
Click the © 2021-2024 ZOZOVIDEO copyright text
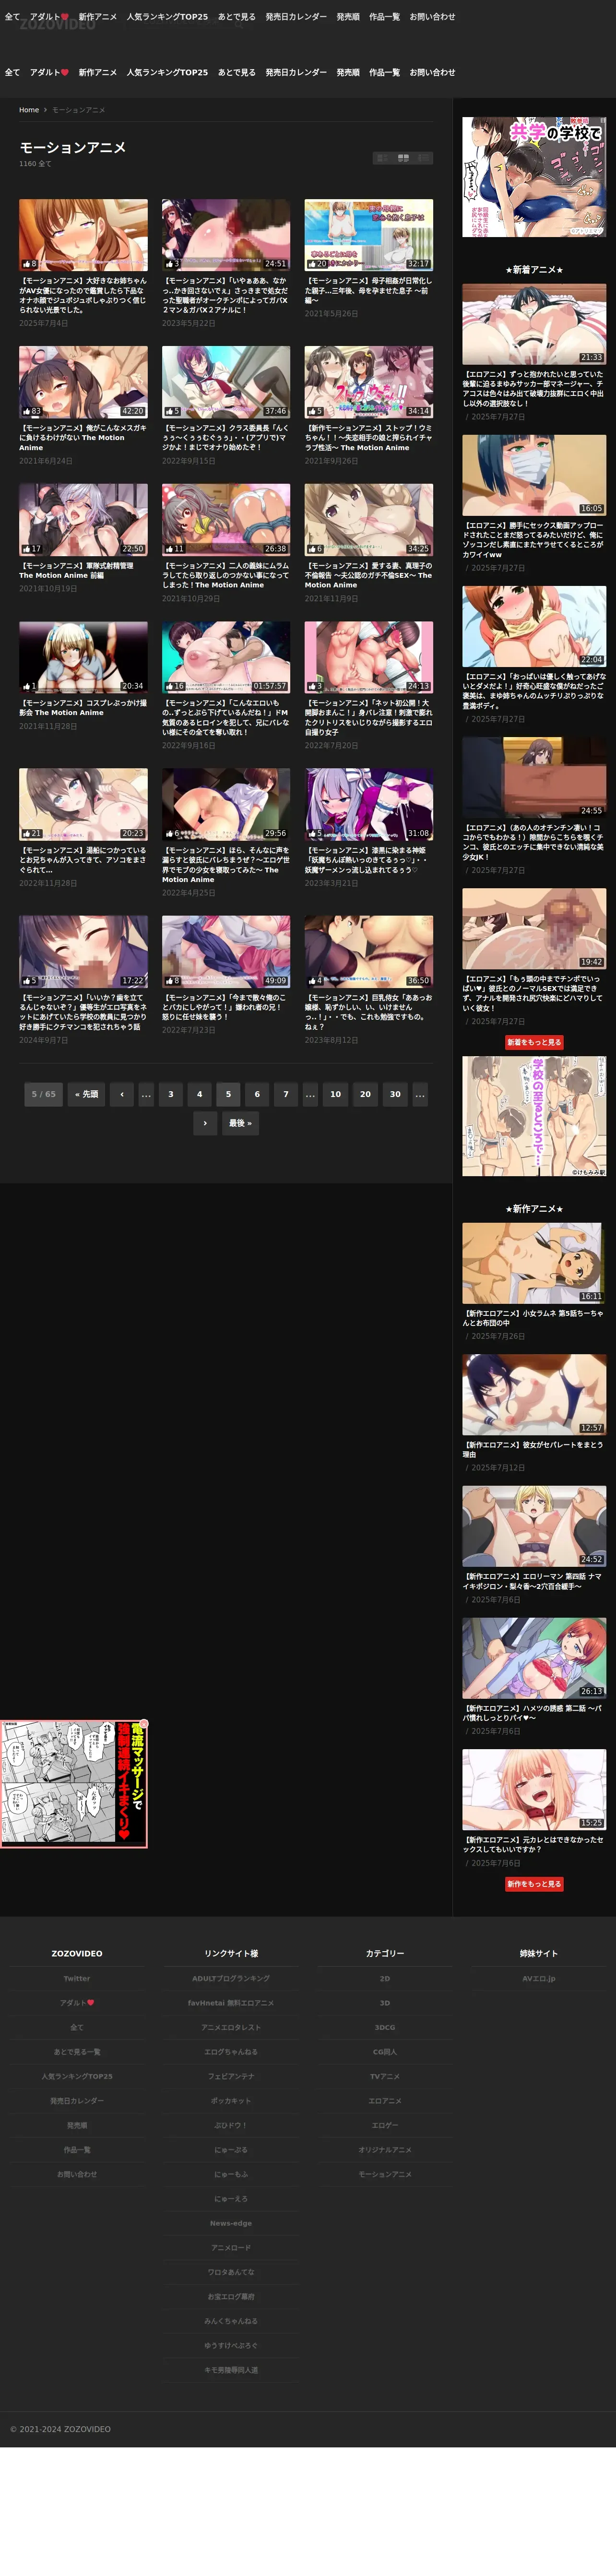[61, 2429]
